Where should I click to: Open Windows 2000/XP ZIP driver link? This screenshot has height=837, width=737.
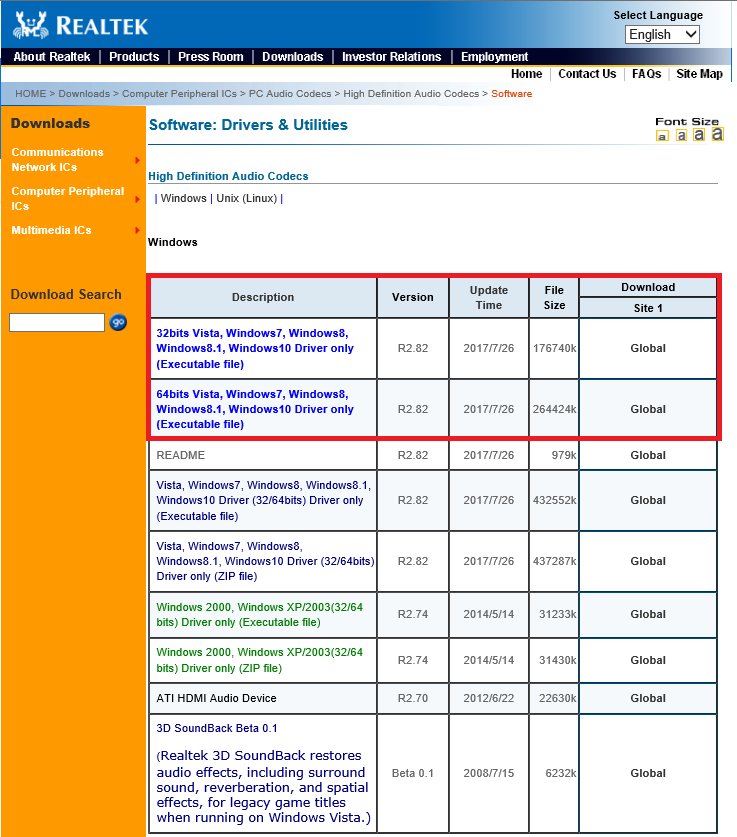tap(260, 660)
